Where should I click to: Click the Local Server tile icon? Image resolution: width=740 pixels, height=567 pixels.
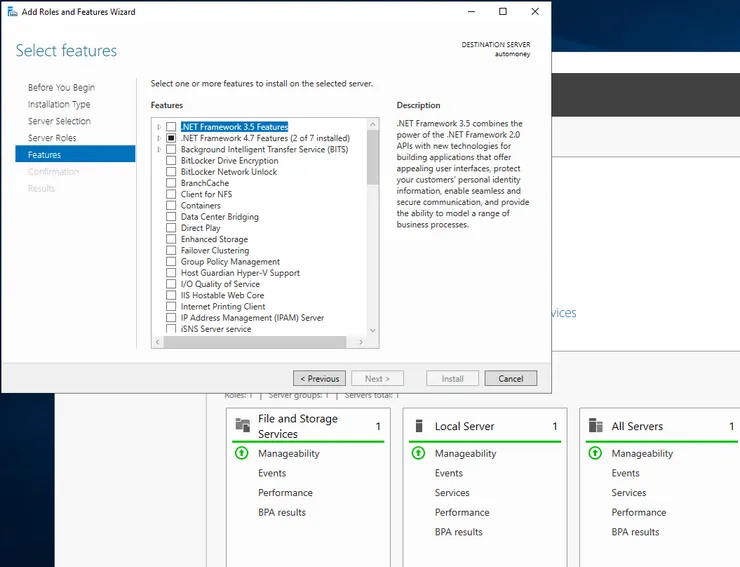tap(419, 426)
